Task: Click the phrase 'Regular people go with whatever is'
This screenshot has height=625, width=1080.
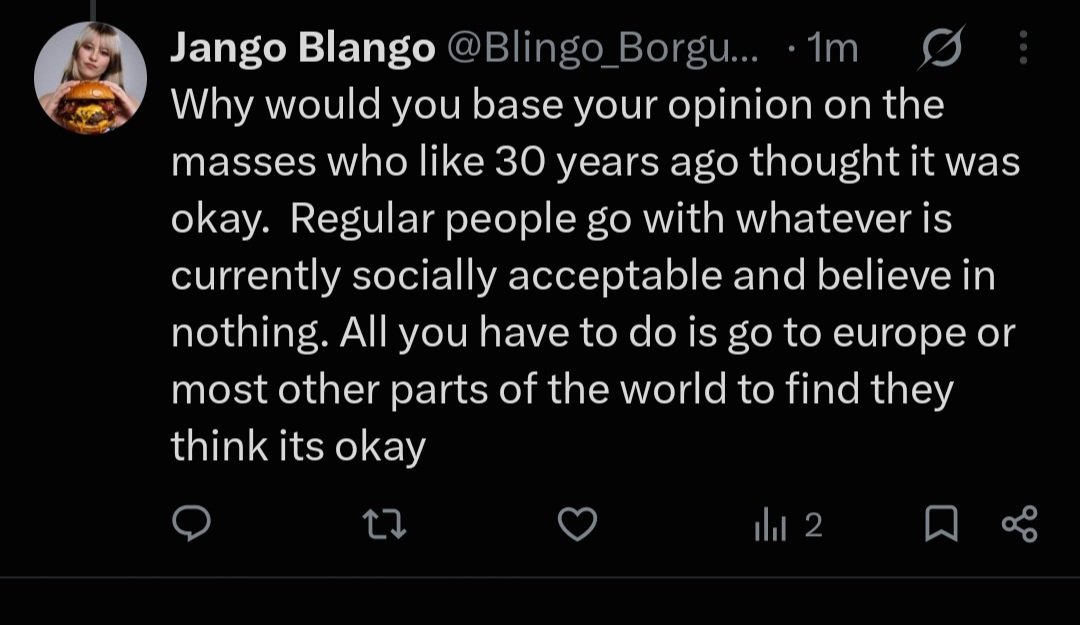Action: [x=621, y=220]
